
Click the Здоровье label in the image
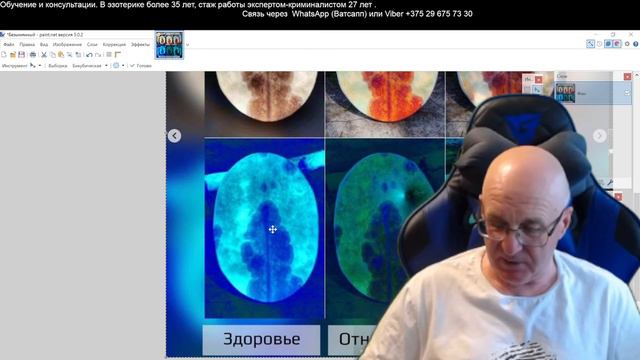tap(262, 339)
